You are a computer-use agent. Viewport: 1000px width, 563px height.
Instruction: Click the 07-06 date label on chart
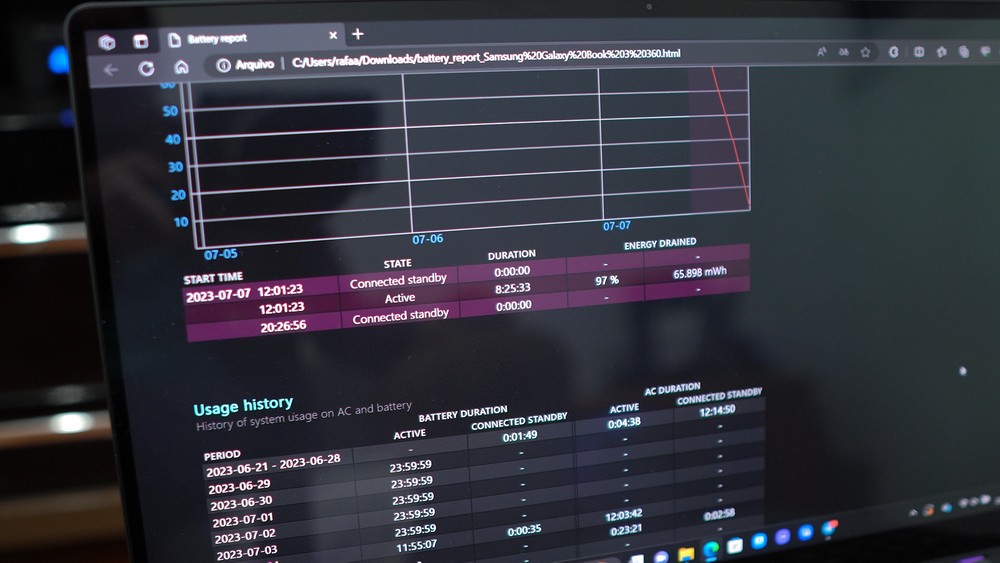pos(427,239)
